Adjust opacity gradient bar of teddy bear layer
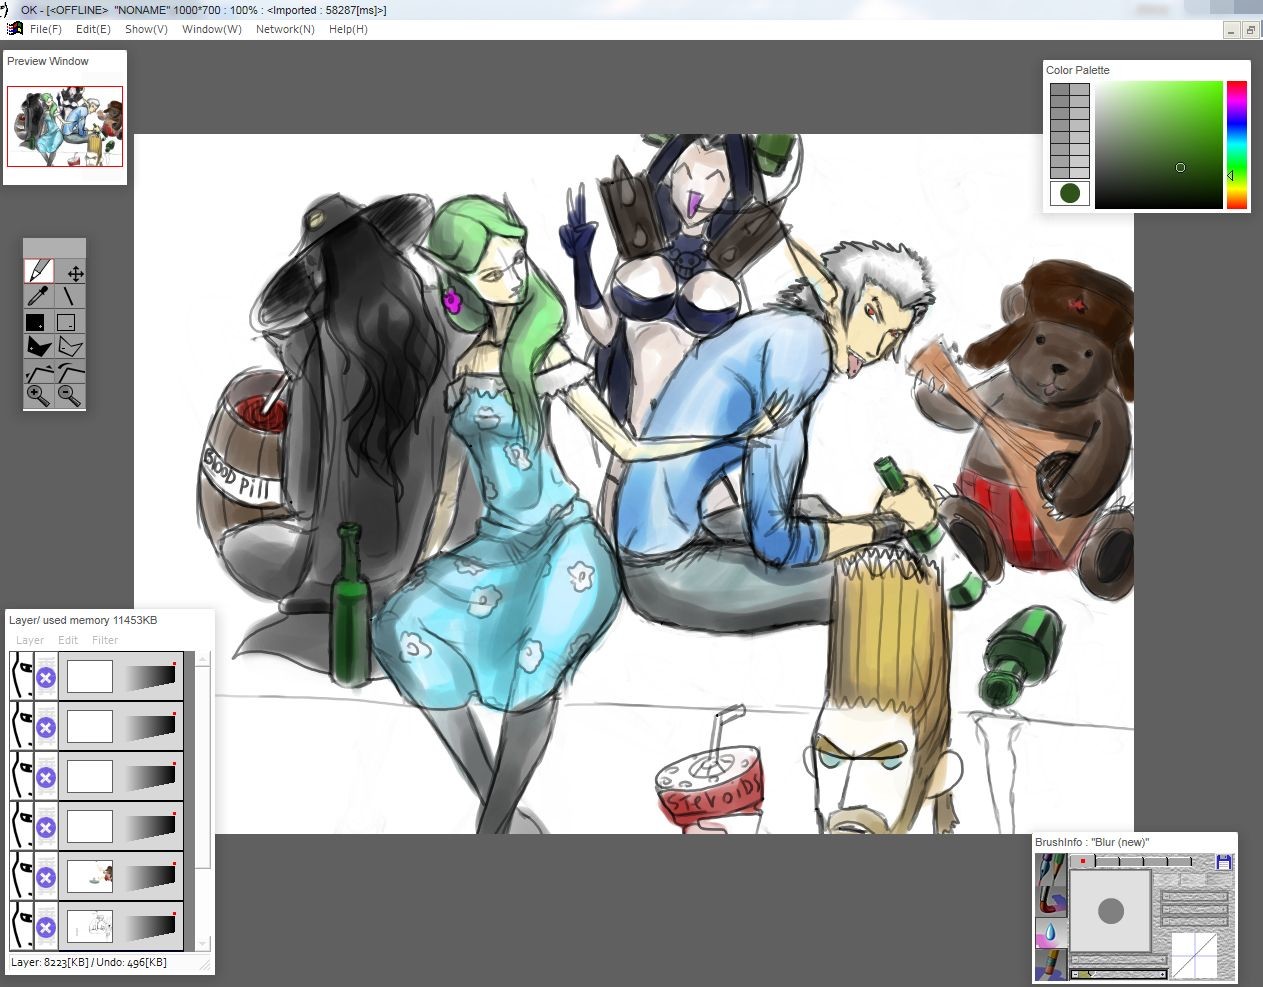Viewport: 1263px width, 987px height. click(x=150, y=877)
